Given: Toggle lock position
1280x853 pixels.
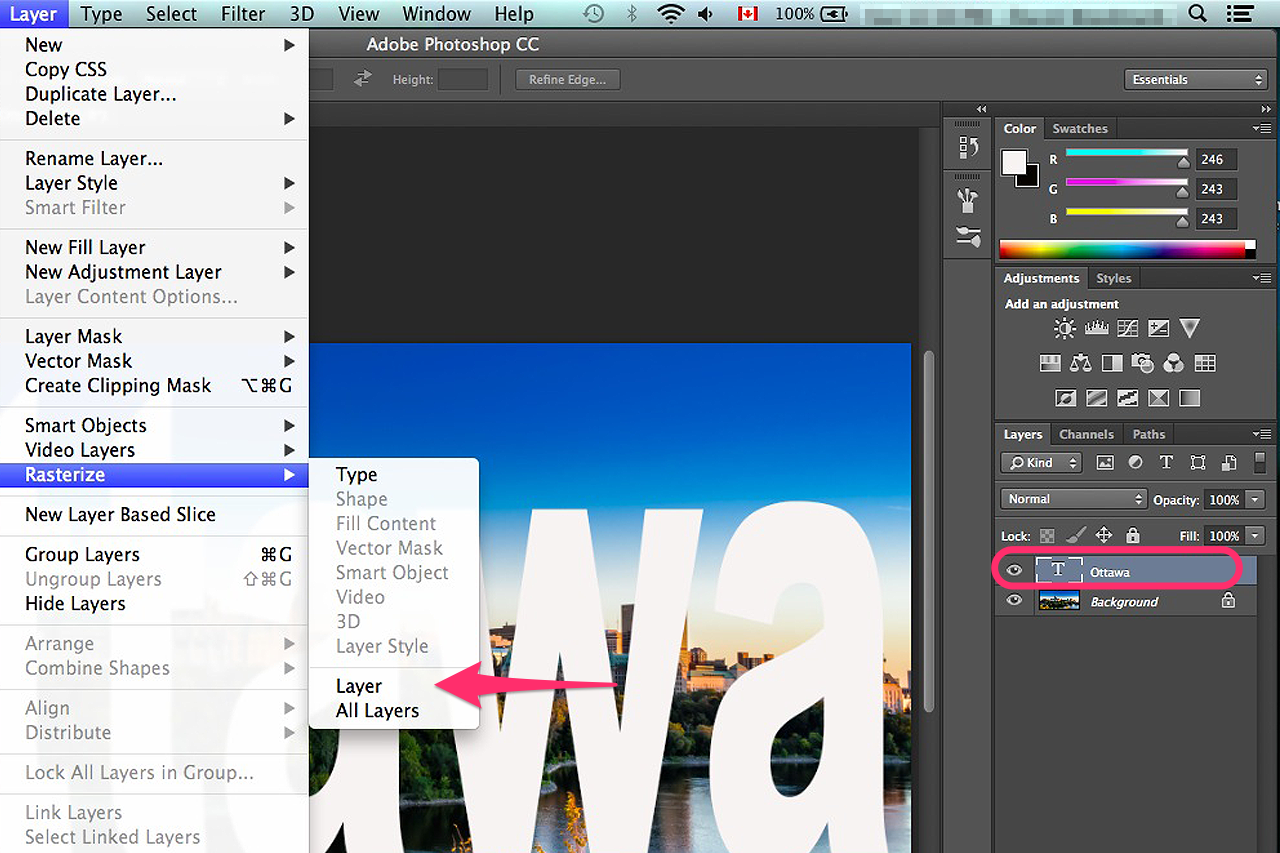Looking at the screenshot, I should tap(1104, 535).
